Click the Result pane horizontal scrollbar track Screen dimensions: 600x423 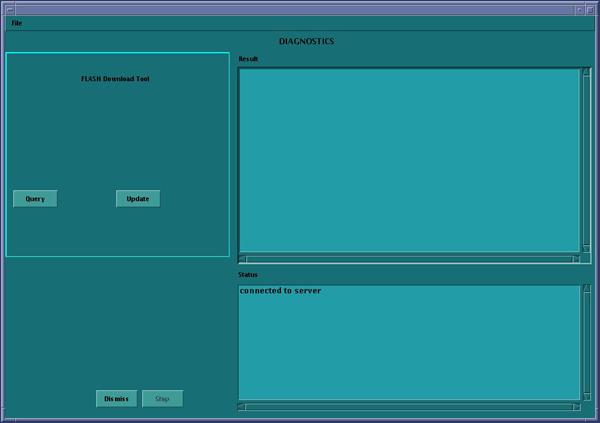pos(410,260)
